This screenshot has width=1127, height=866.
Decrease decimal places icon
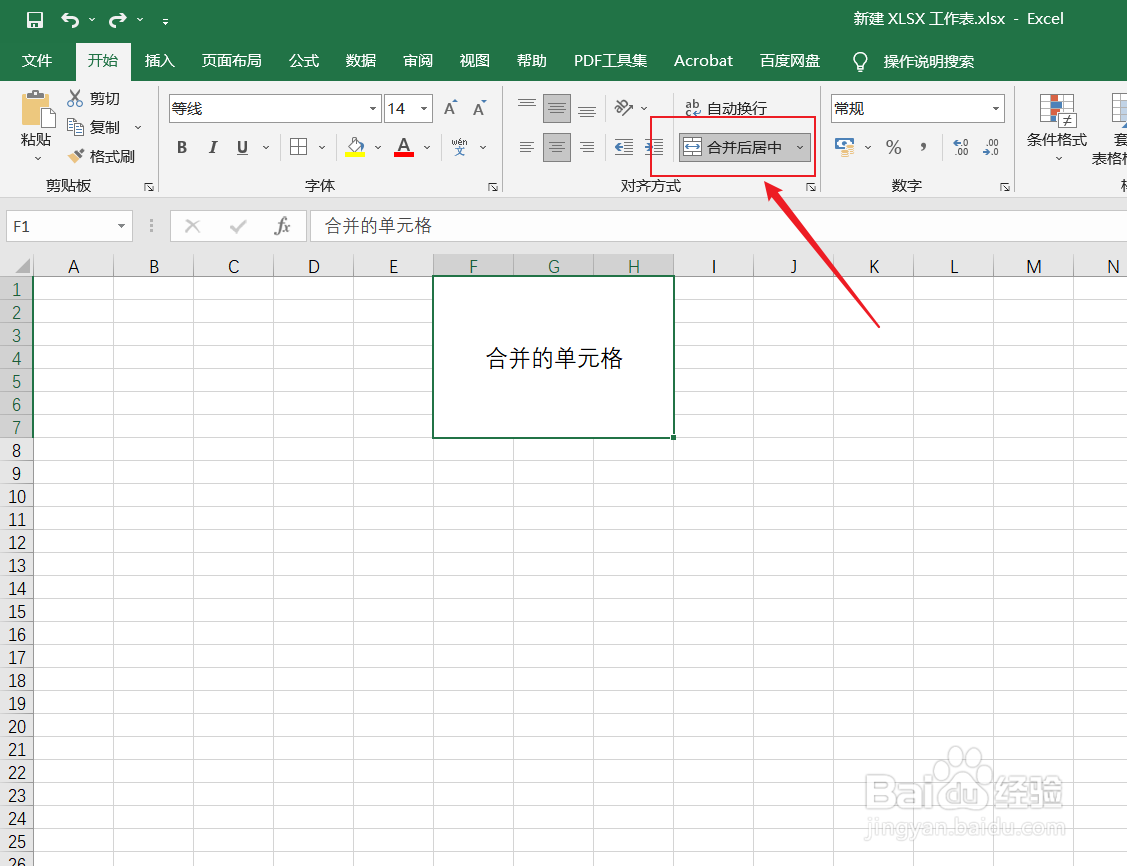click(991, 147)
